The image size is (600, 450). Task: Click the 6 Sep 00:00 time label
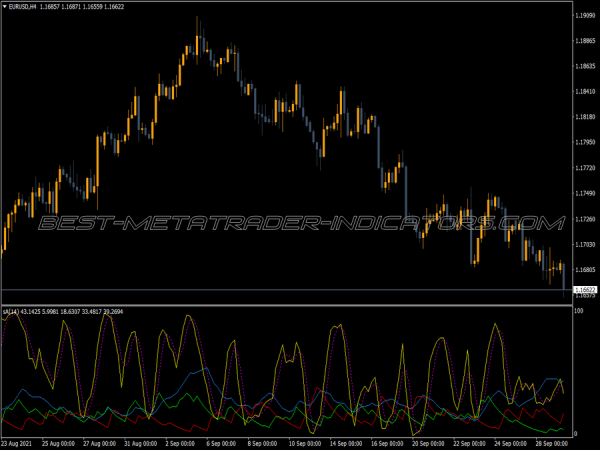point(221,444)
